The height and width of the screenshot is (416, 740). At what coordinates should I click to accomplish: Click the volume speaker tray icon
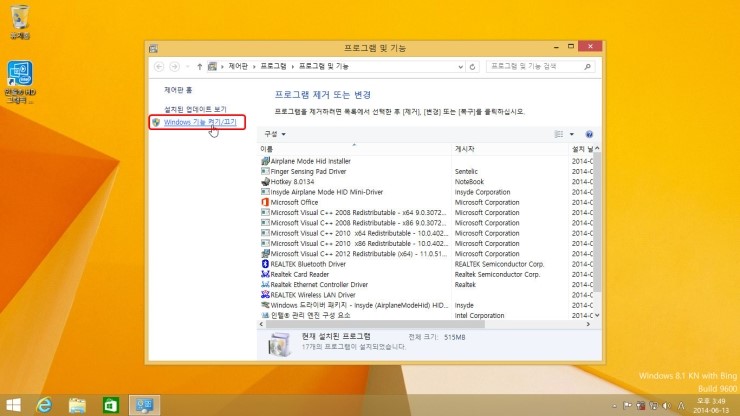tap(667, 406)
